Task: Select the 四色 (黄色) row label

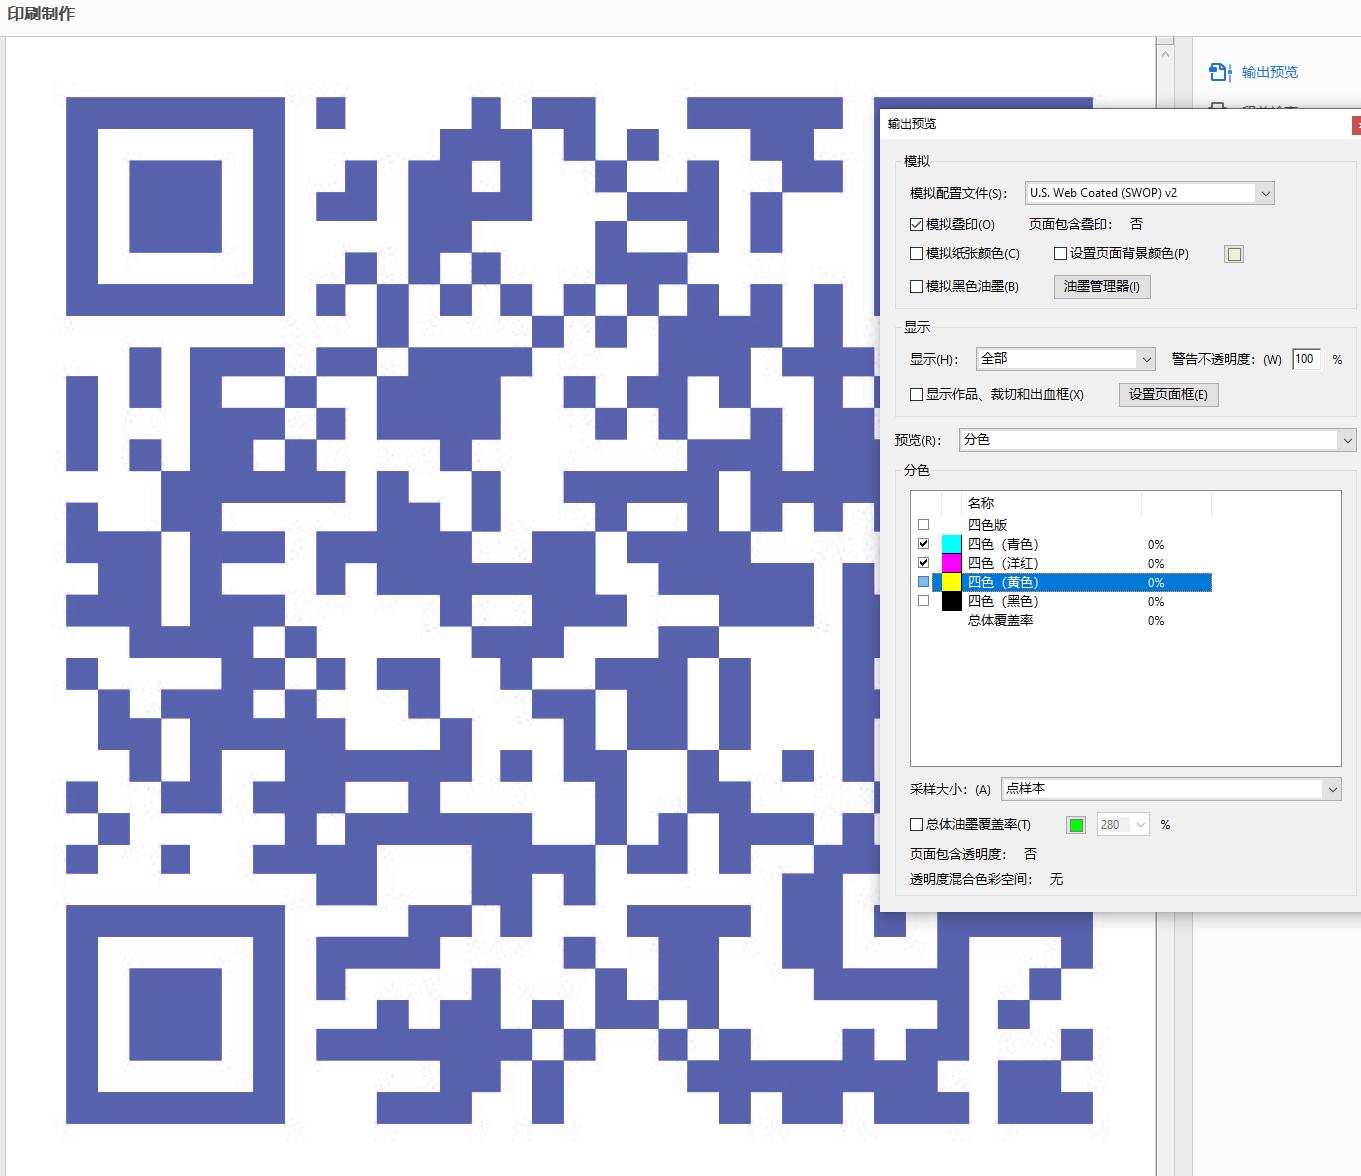Action: click(1003, 582)
